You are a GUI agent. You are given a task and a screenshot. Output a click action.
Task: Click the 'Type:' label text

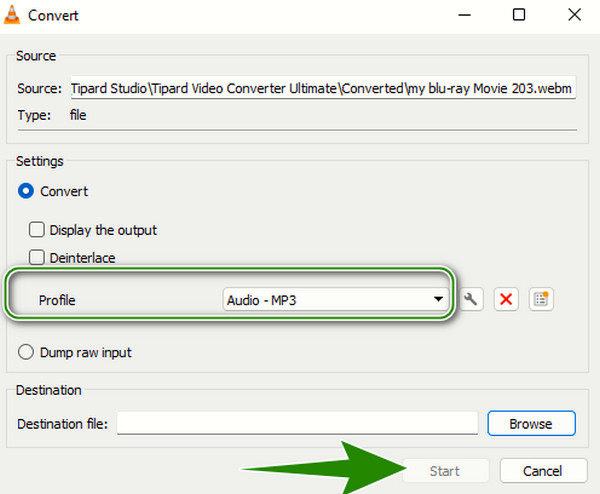34,115
